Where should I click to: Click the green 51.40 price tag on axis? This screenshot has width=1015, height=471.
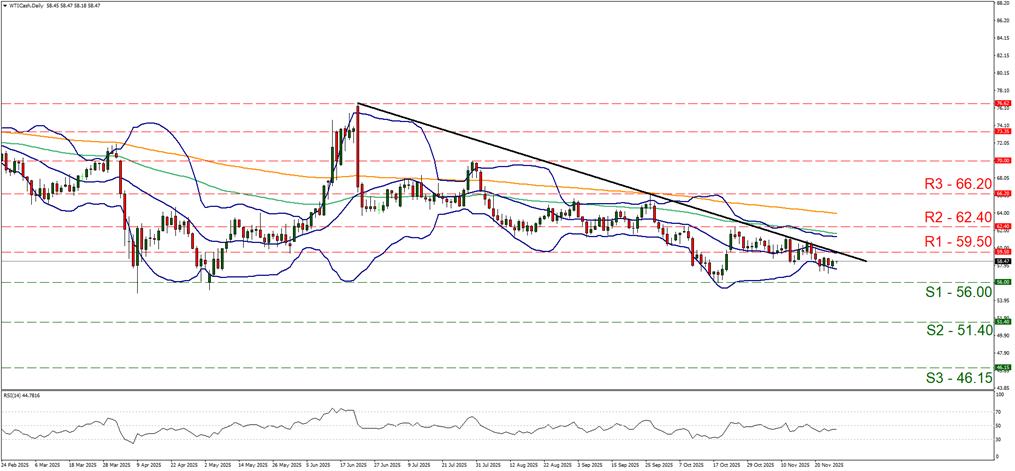1003,322
